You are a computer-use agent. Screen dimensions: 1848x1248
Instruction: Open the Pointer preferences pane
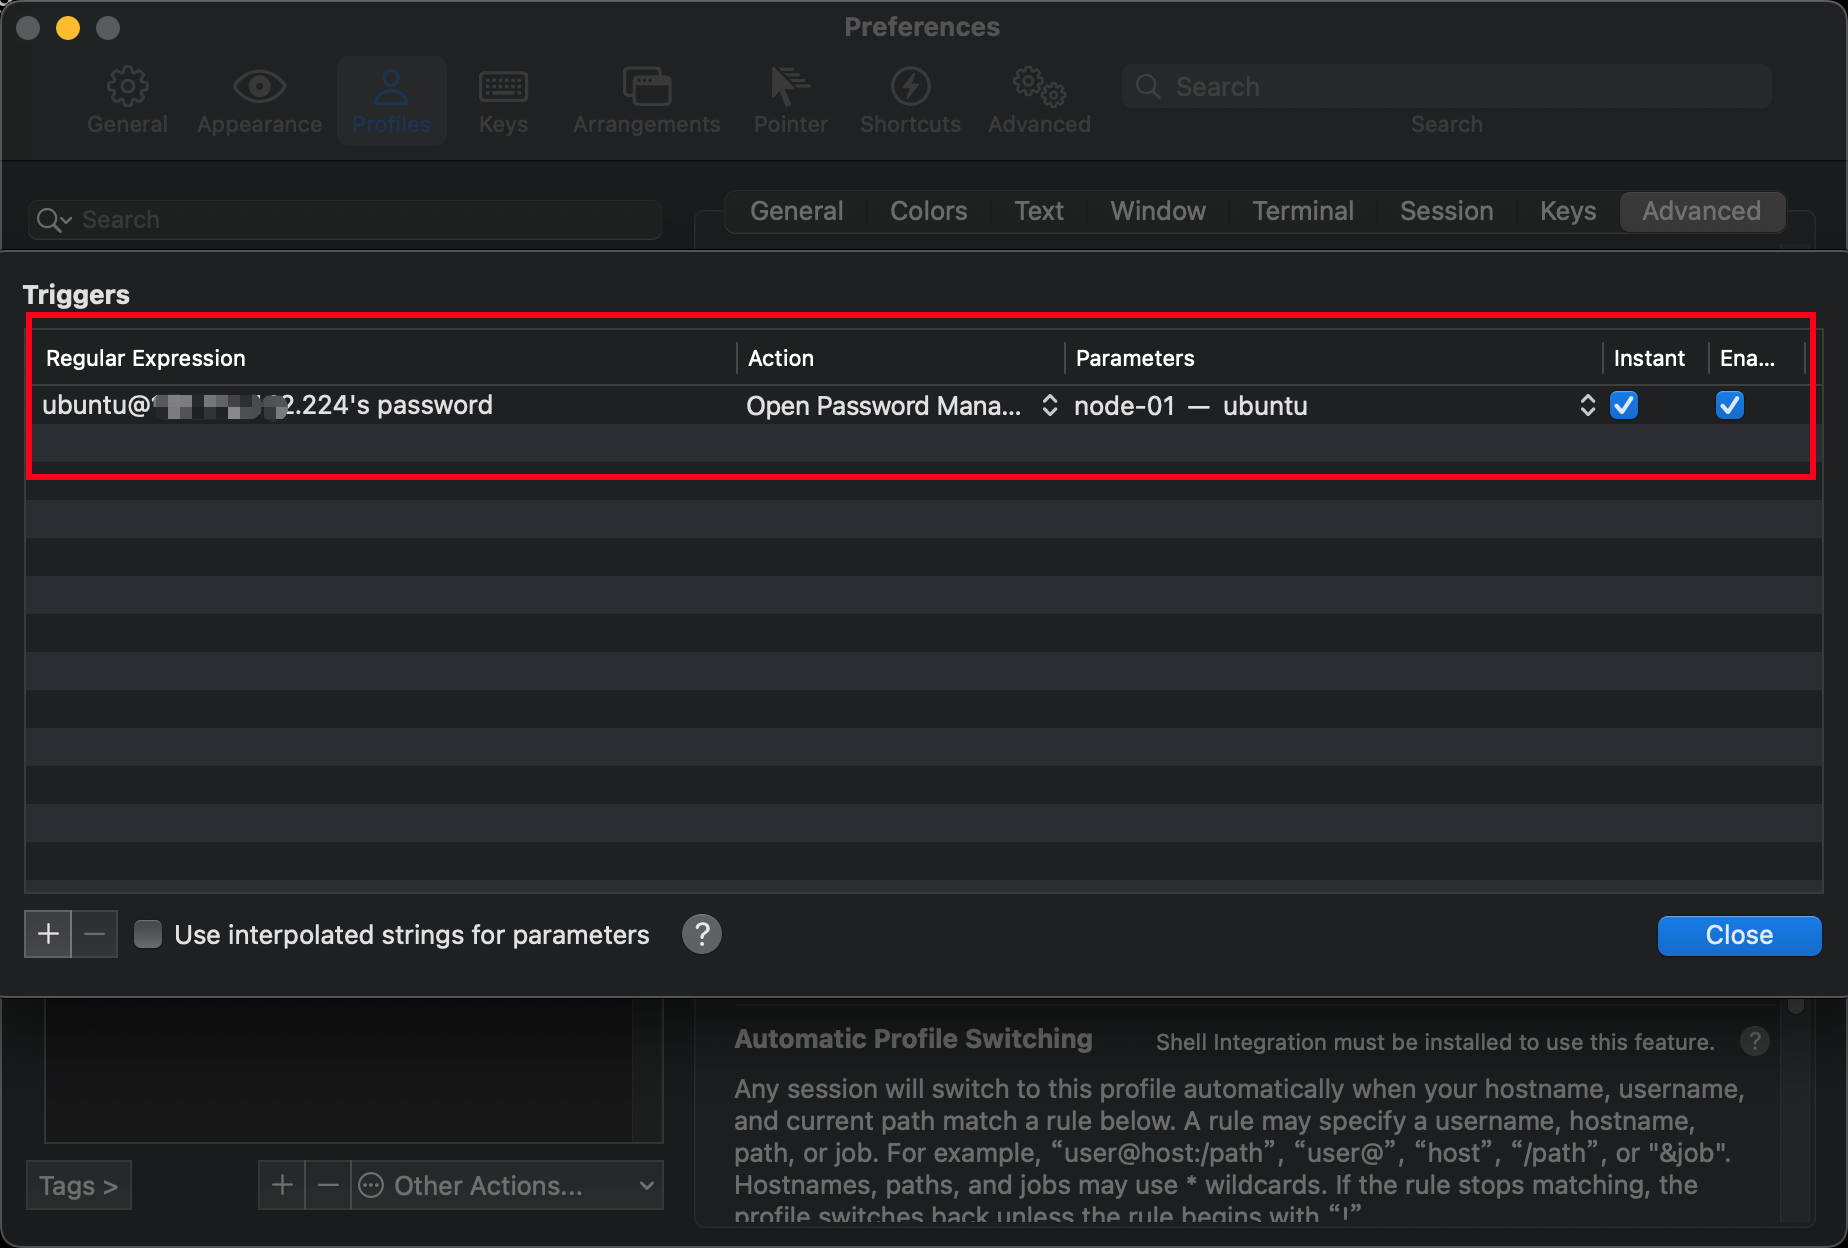point(790,100)
